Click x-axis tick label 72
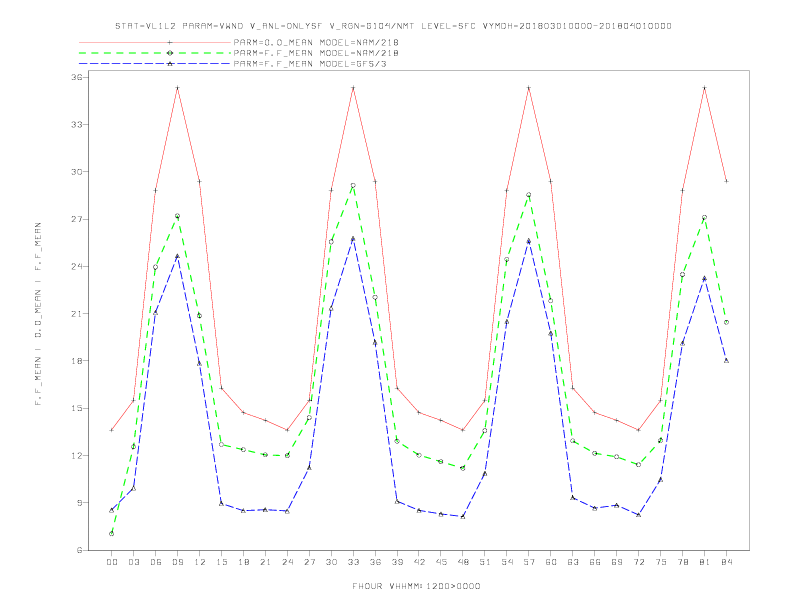This screenshot has width=792, height=612. 638,562
